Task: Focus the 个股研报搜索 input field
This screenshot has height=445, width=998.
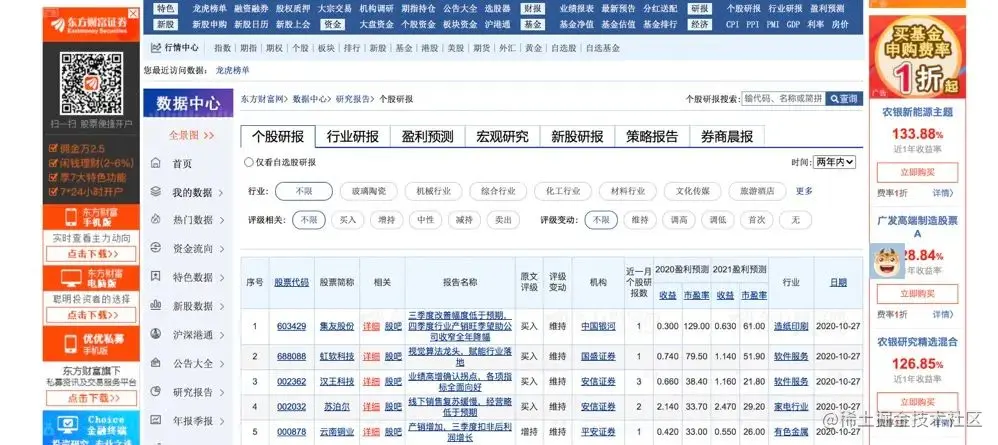Action: pos(784,99)
